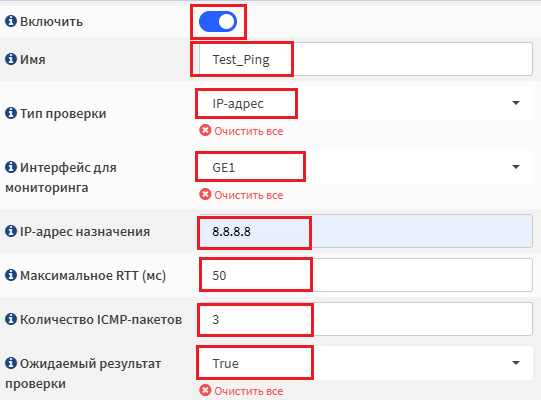Screen dimensions: 541x400
Task: Open help icon for Ожидаемый результат проверки
Action: [x=11, y=363]
